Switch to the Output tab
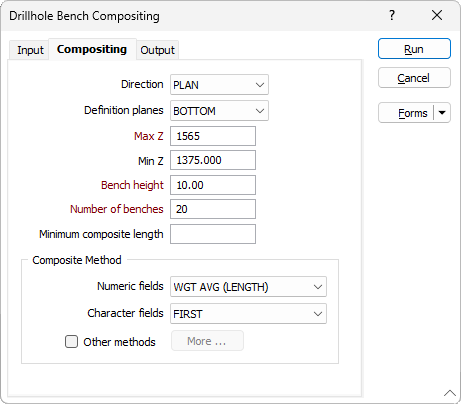This screenshot has height=404, width=461. (x=157, y=50)
